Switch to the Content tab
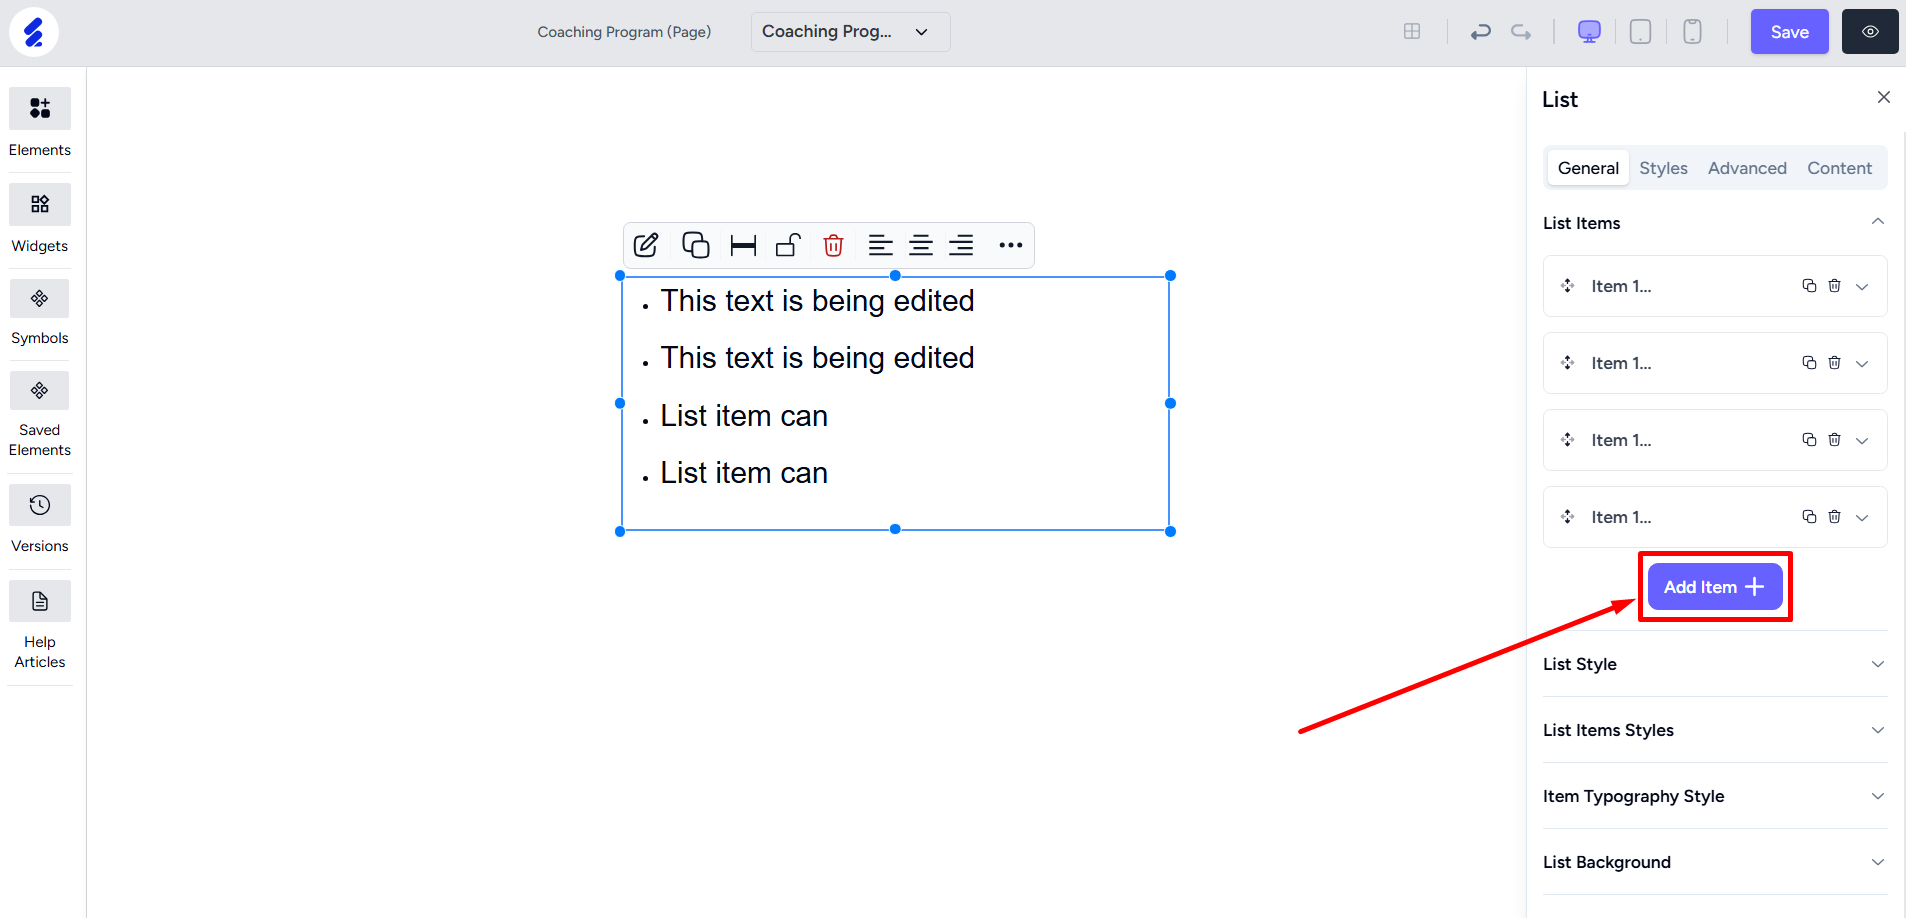The image size is (1906, 918). (1839, 168)
